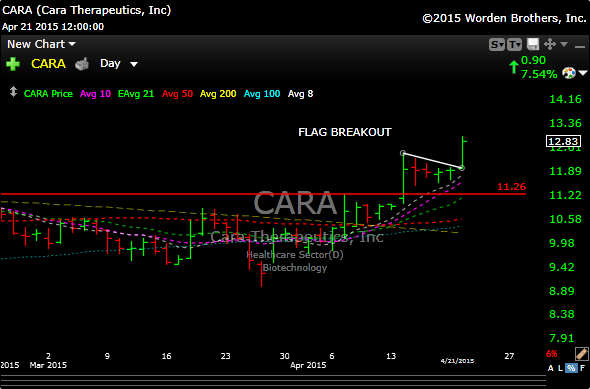Open the dropdown arrow beside color palette

(x=583, y=73)
